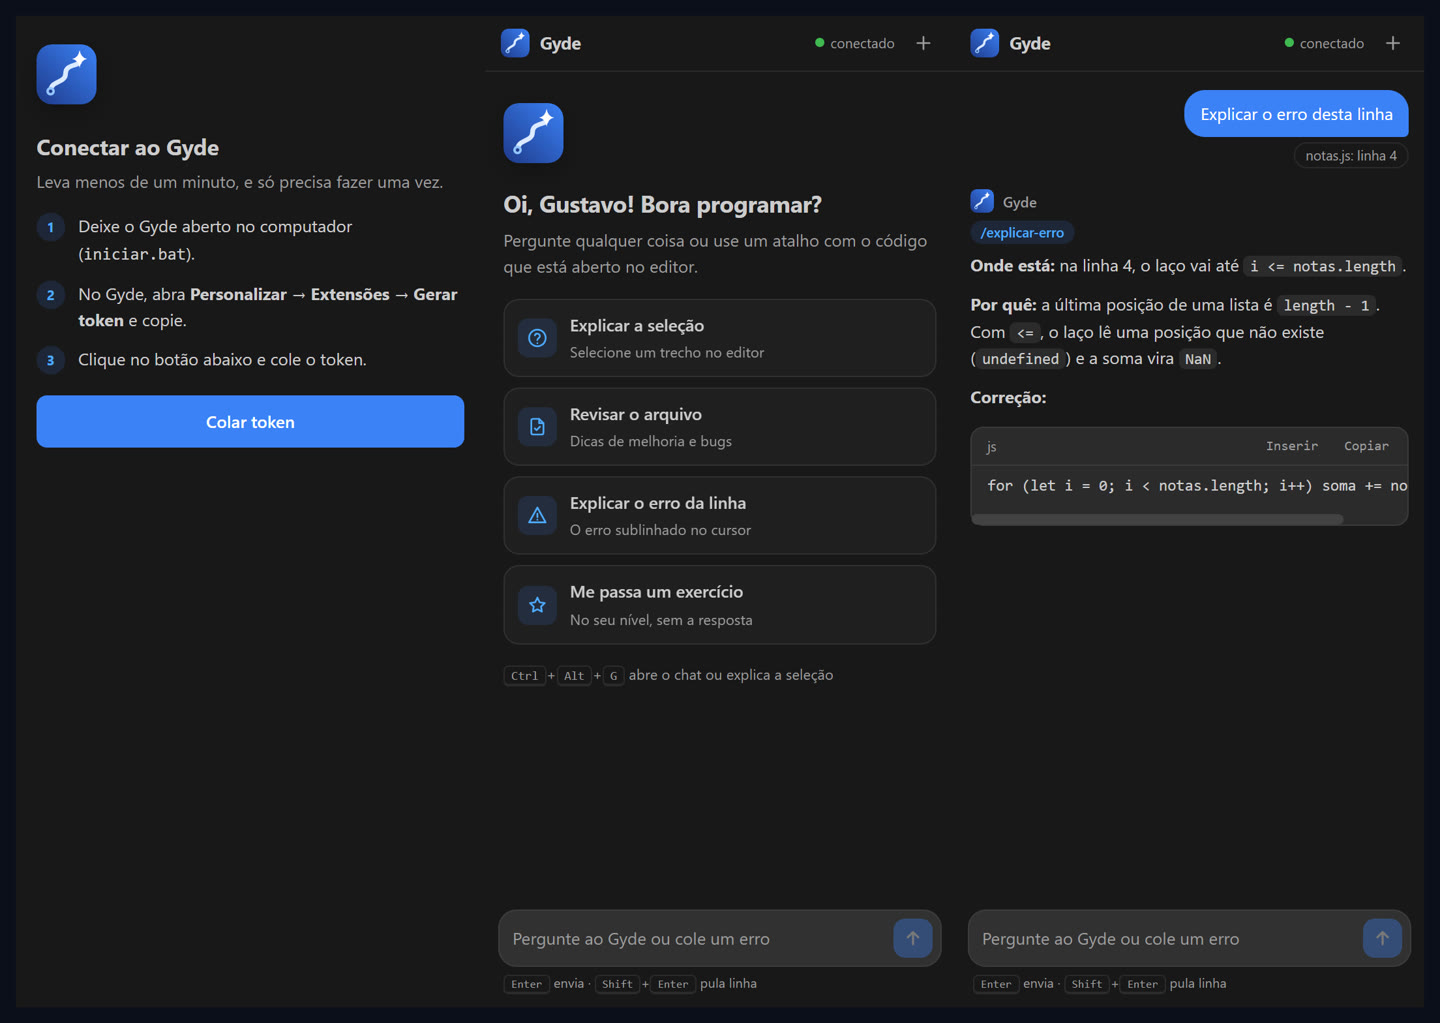The image size is (1440, 1023).
Task: Click the inline code "i <= notas.length"
Action: pyautogui.click(x=1323, y=266)
